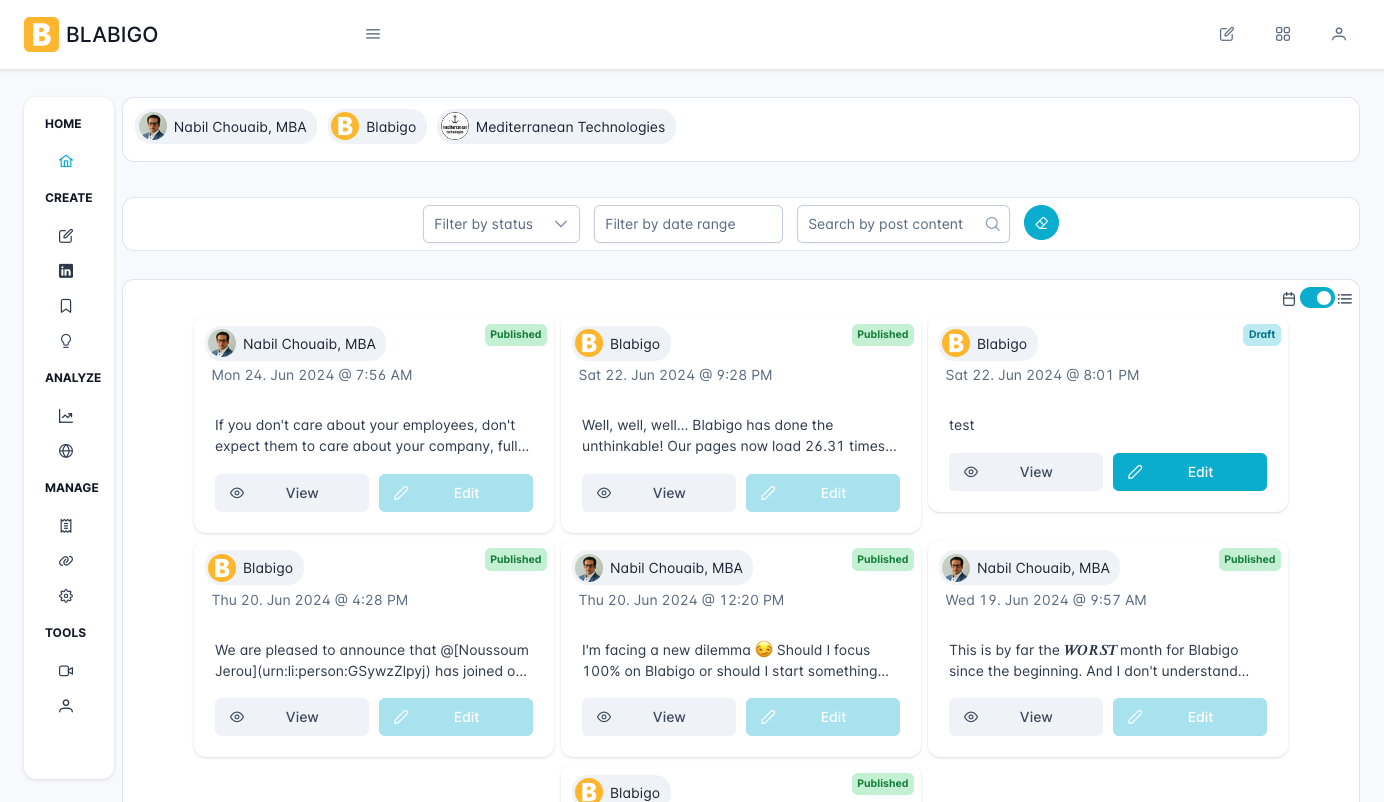The image size is (1384, 802).
Task: Click the Wed 19. Jun 2024 @ 9:57 AM date
Action: (1046, 600)
